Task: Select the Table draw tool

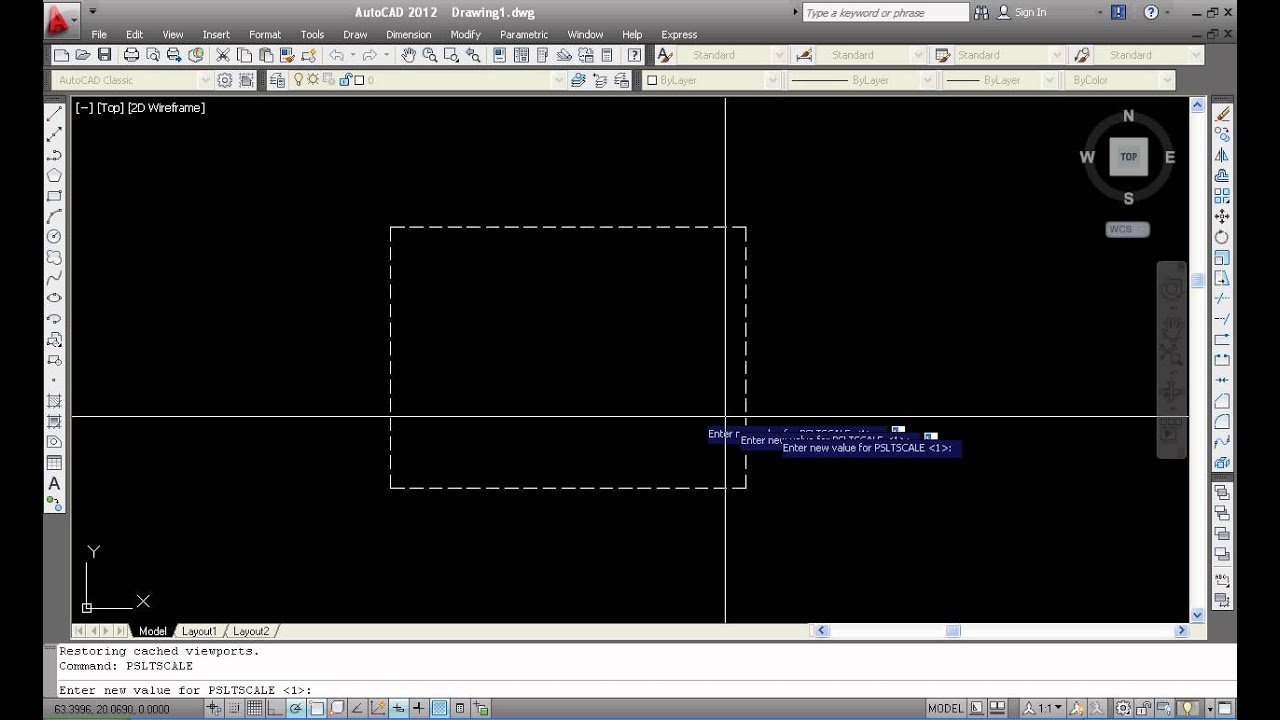Action: click(x=54, y=462)
